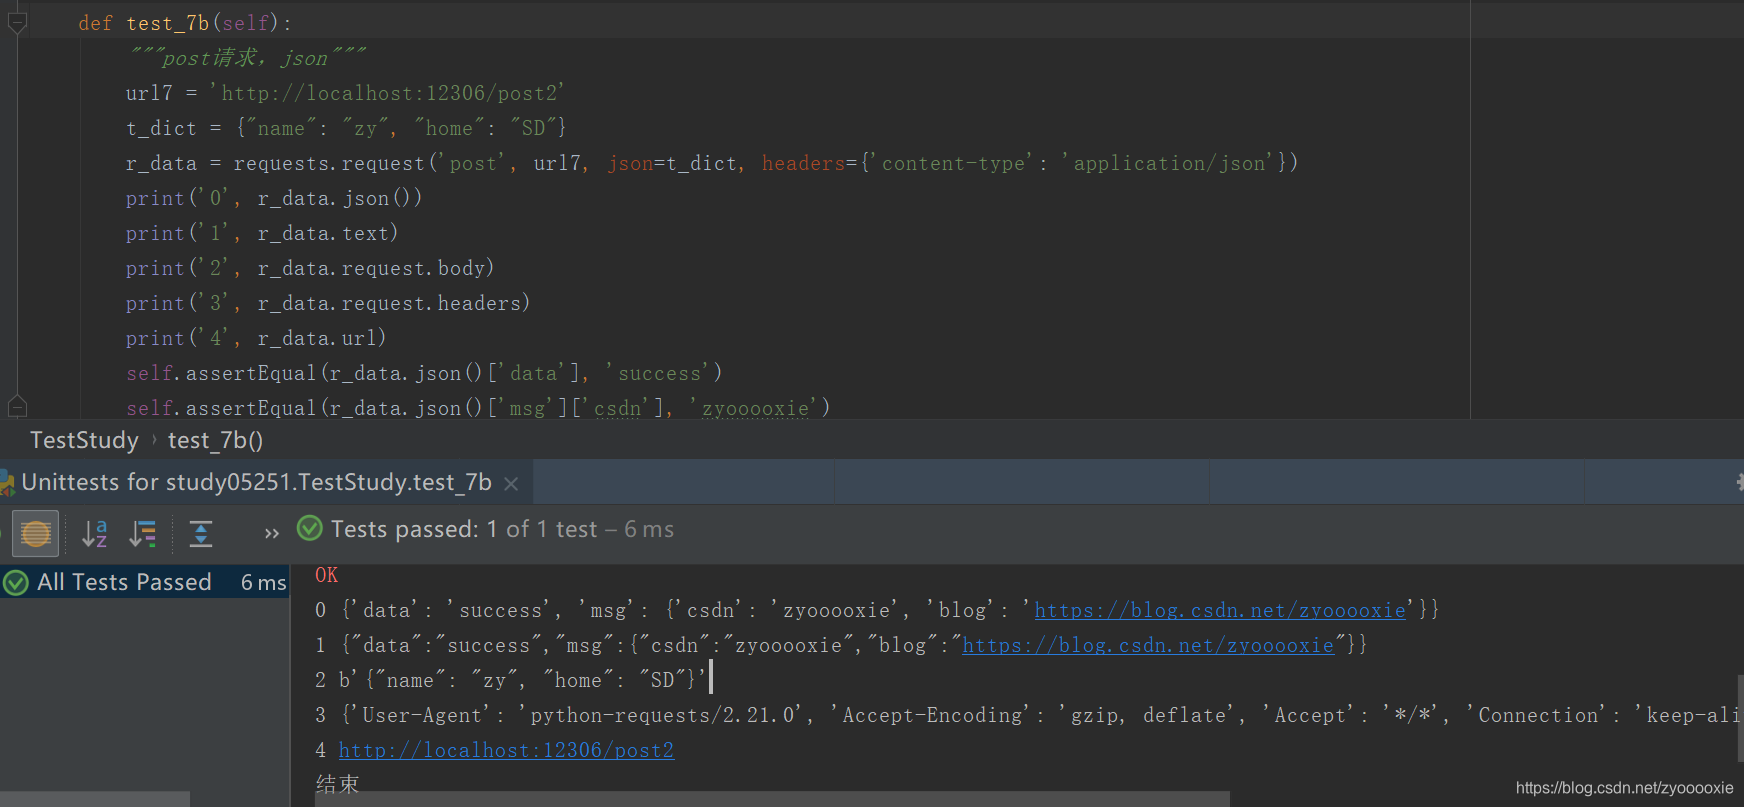Open localhost:12306/post2 link in output
The height and width of the screenshot is (807, 1744).
(x=506, y=750)
